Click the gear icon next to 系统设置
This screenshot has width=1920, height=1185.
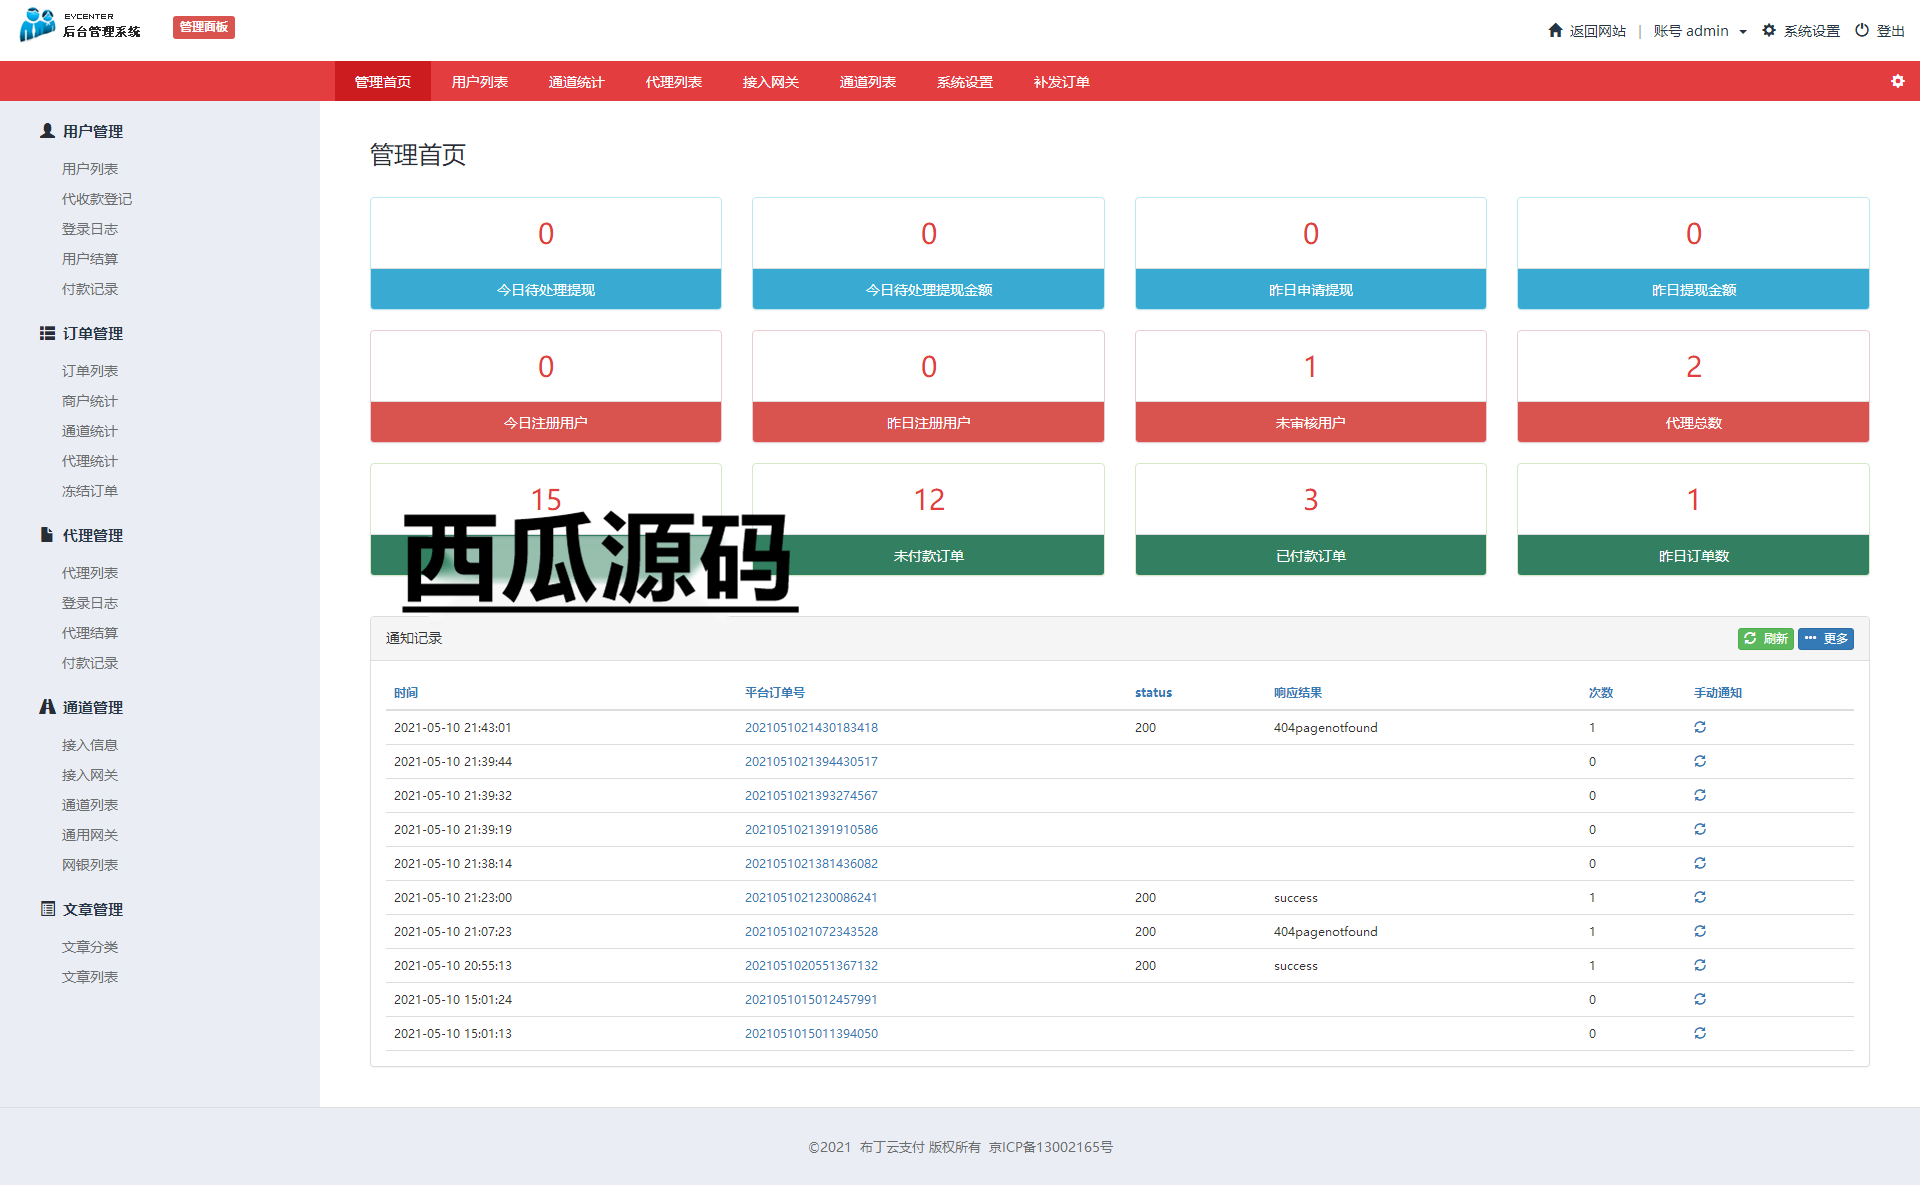(1769, 30)
